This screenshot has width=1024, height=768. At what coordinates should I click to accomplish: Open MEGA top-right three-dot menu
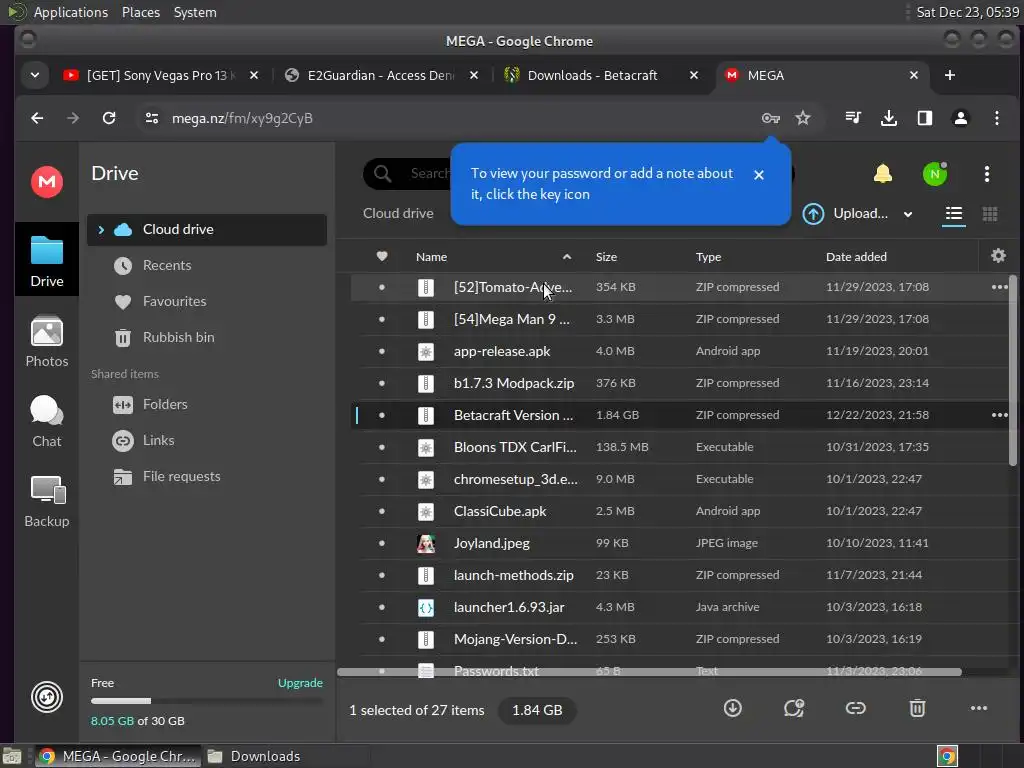point(987,174)
